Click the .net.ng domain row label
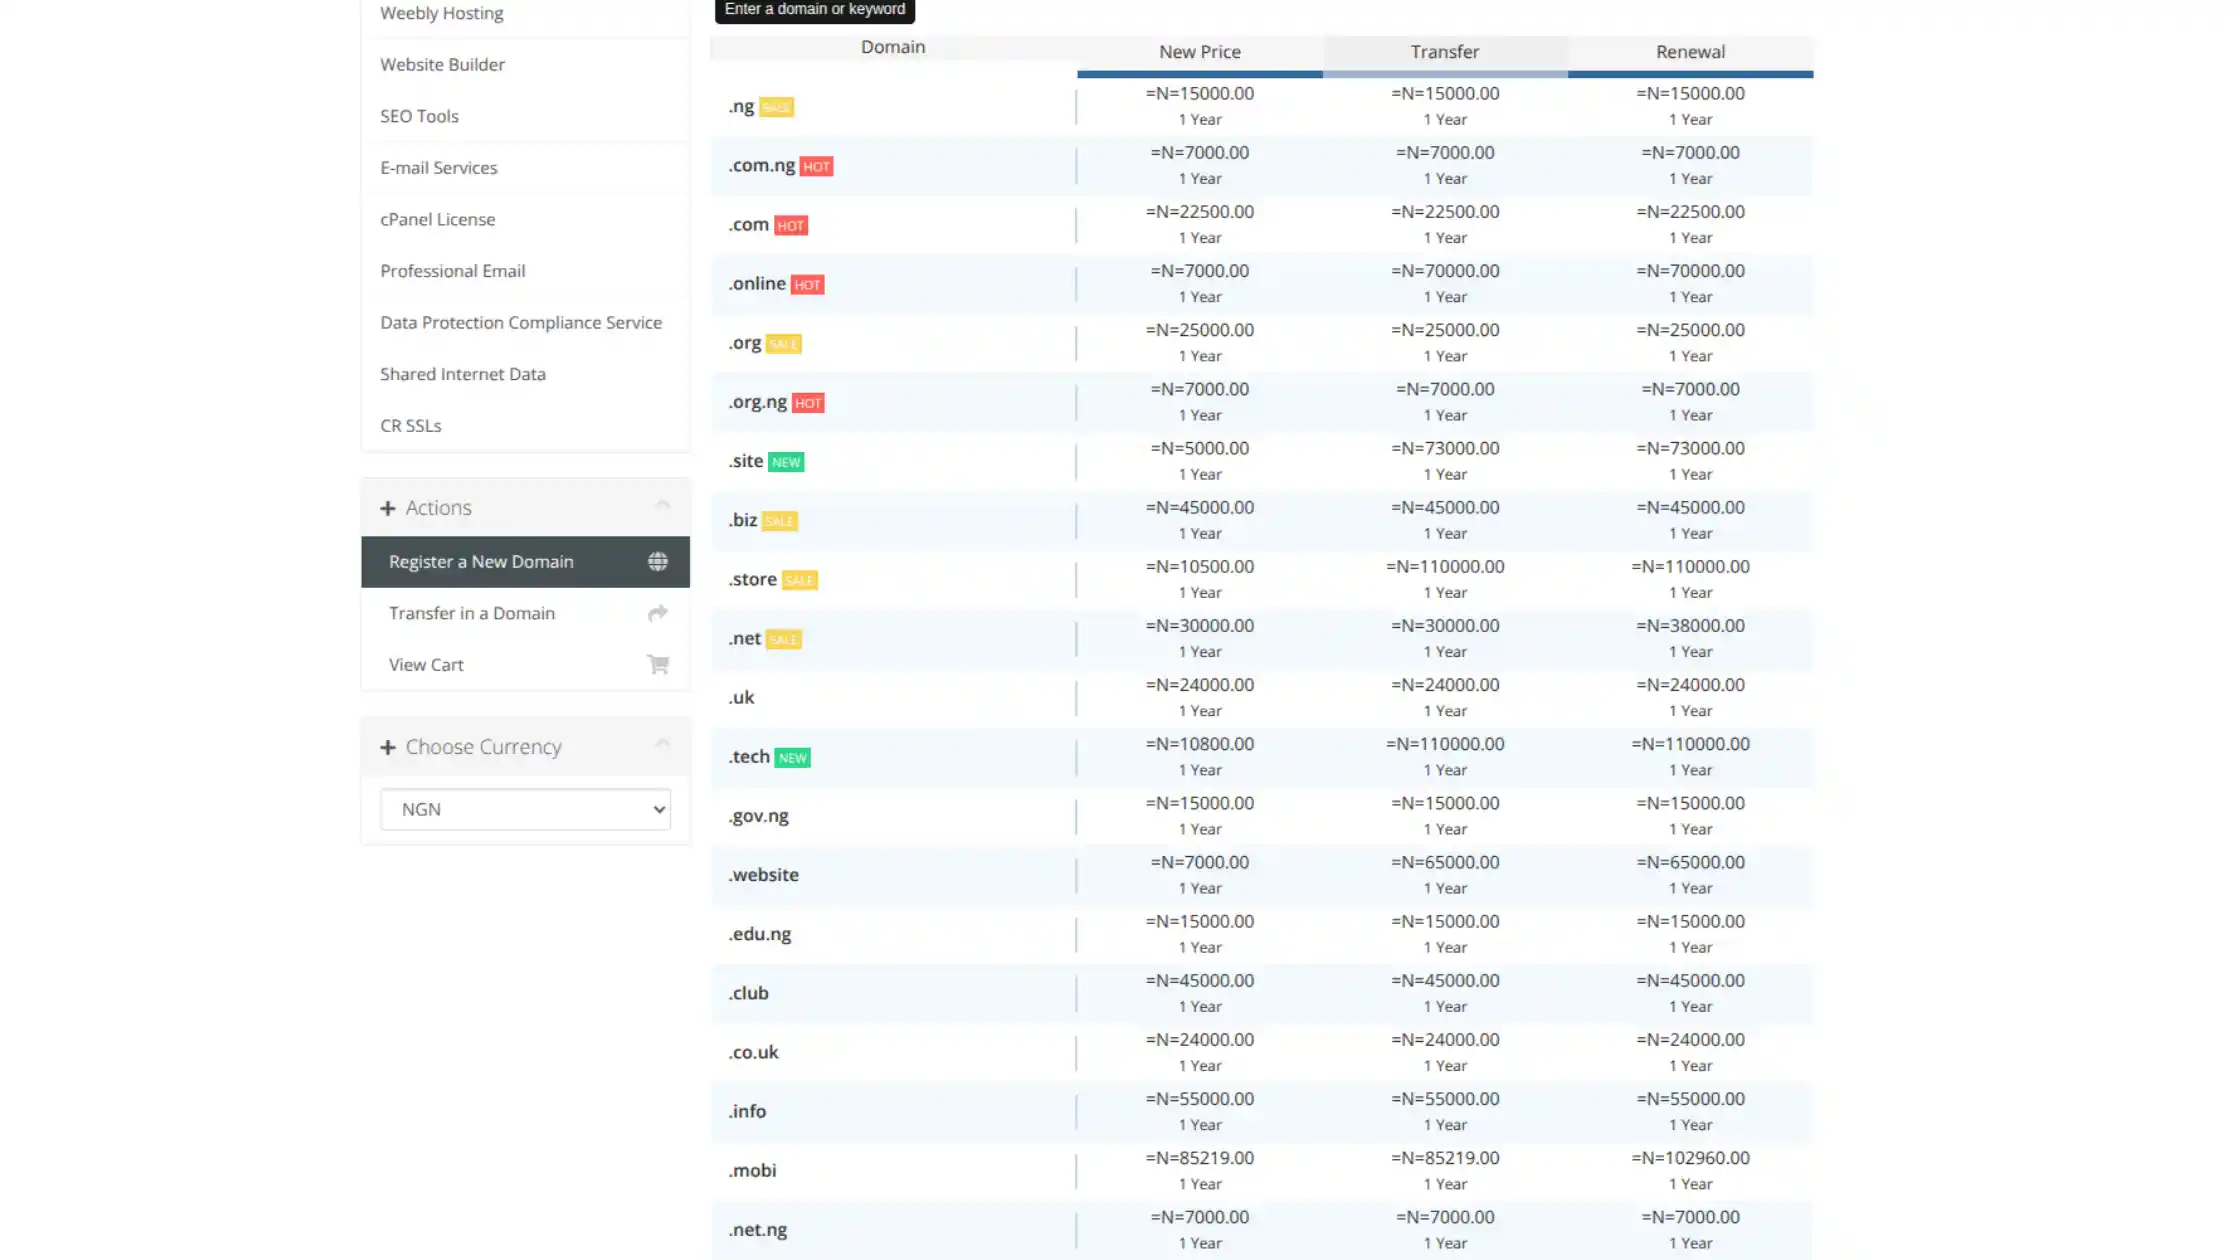 tap(757, 1230)
